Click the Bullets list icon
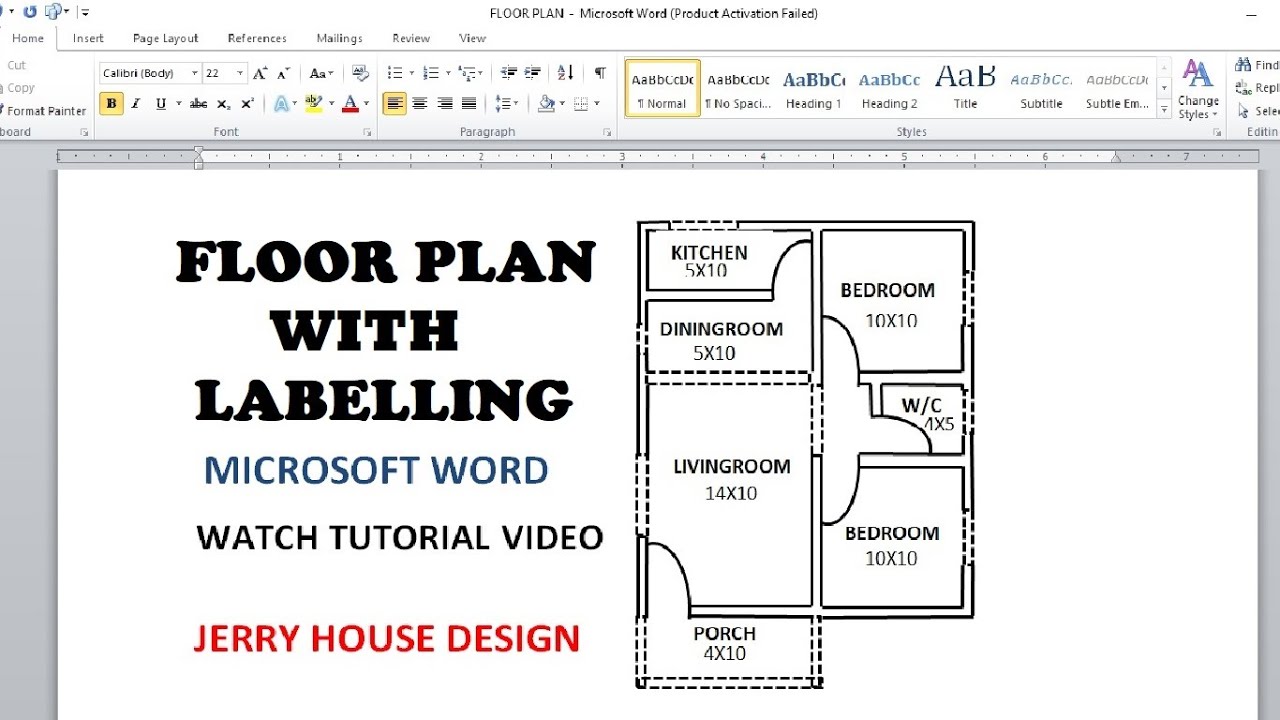The height and width of the screenshot is (720, 1280). coord(394,73)
